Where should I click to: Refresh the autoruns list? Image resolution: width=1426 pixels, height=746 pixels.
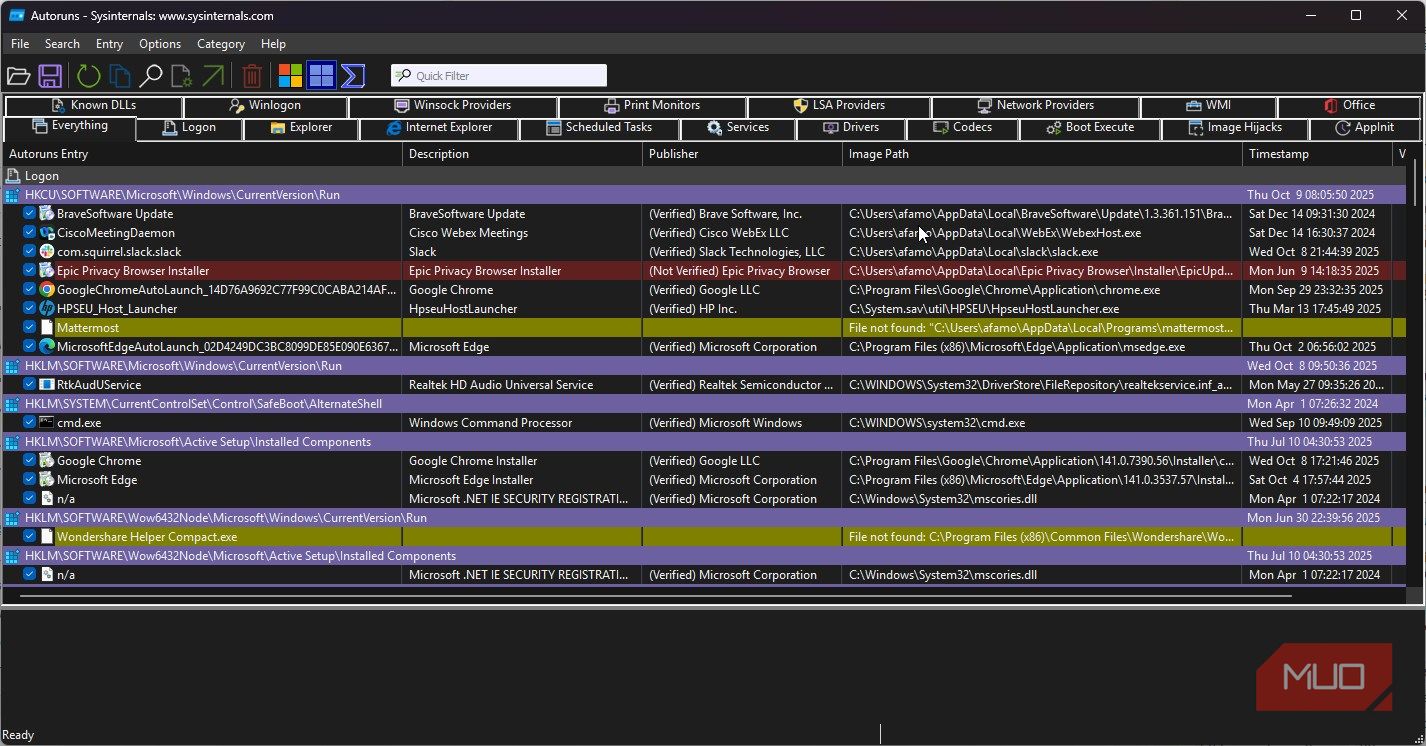point(89,76)
